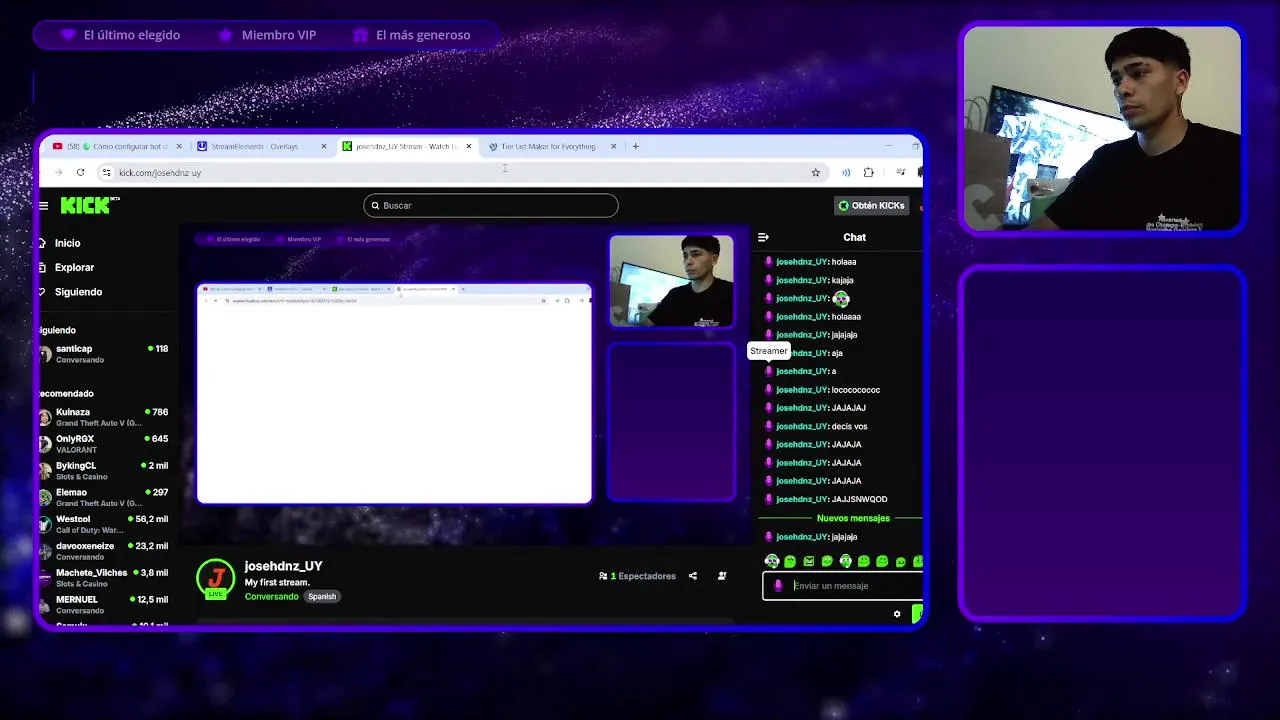Go forward in browser history
Screen dimensions: 1280x720
pyautogui.click(x=58, y=172)
